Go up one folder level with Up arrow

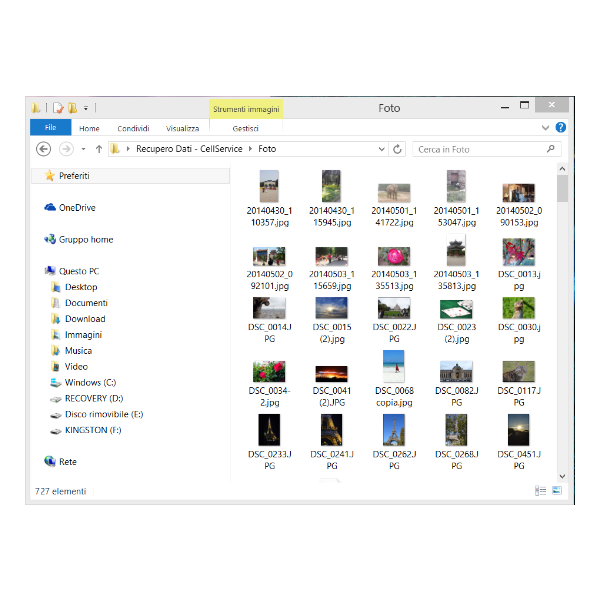(x=99, y=149)
